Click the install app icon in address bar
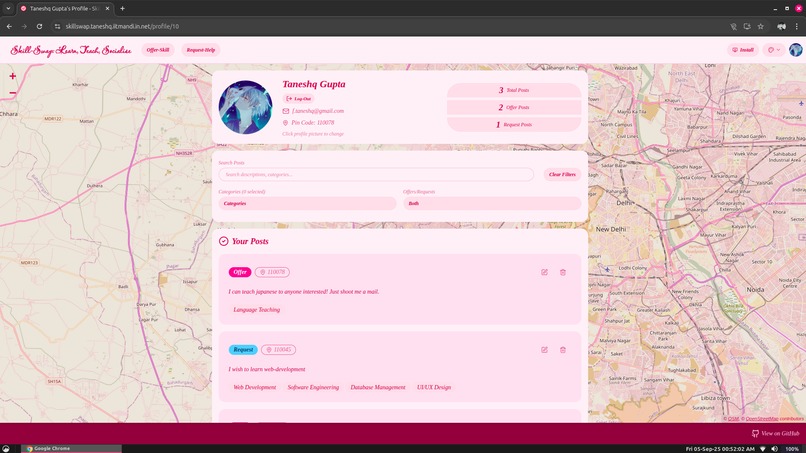Viewport: 806px width, 453px height. tap(747, 26)
